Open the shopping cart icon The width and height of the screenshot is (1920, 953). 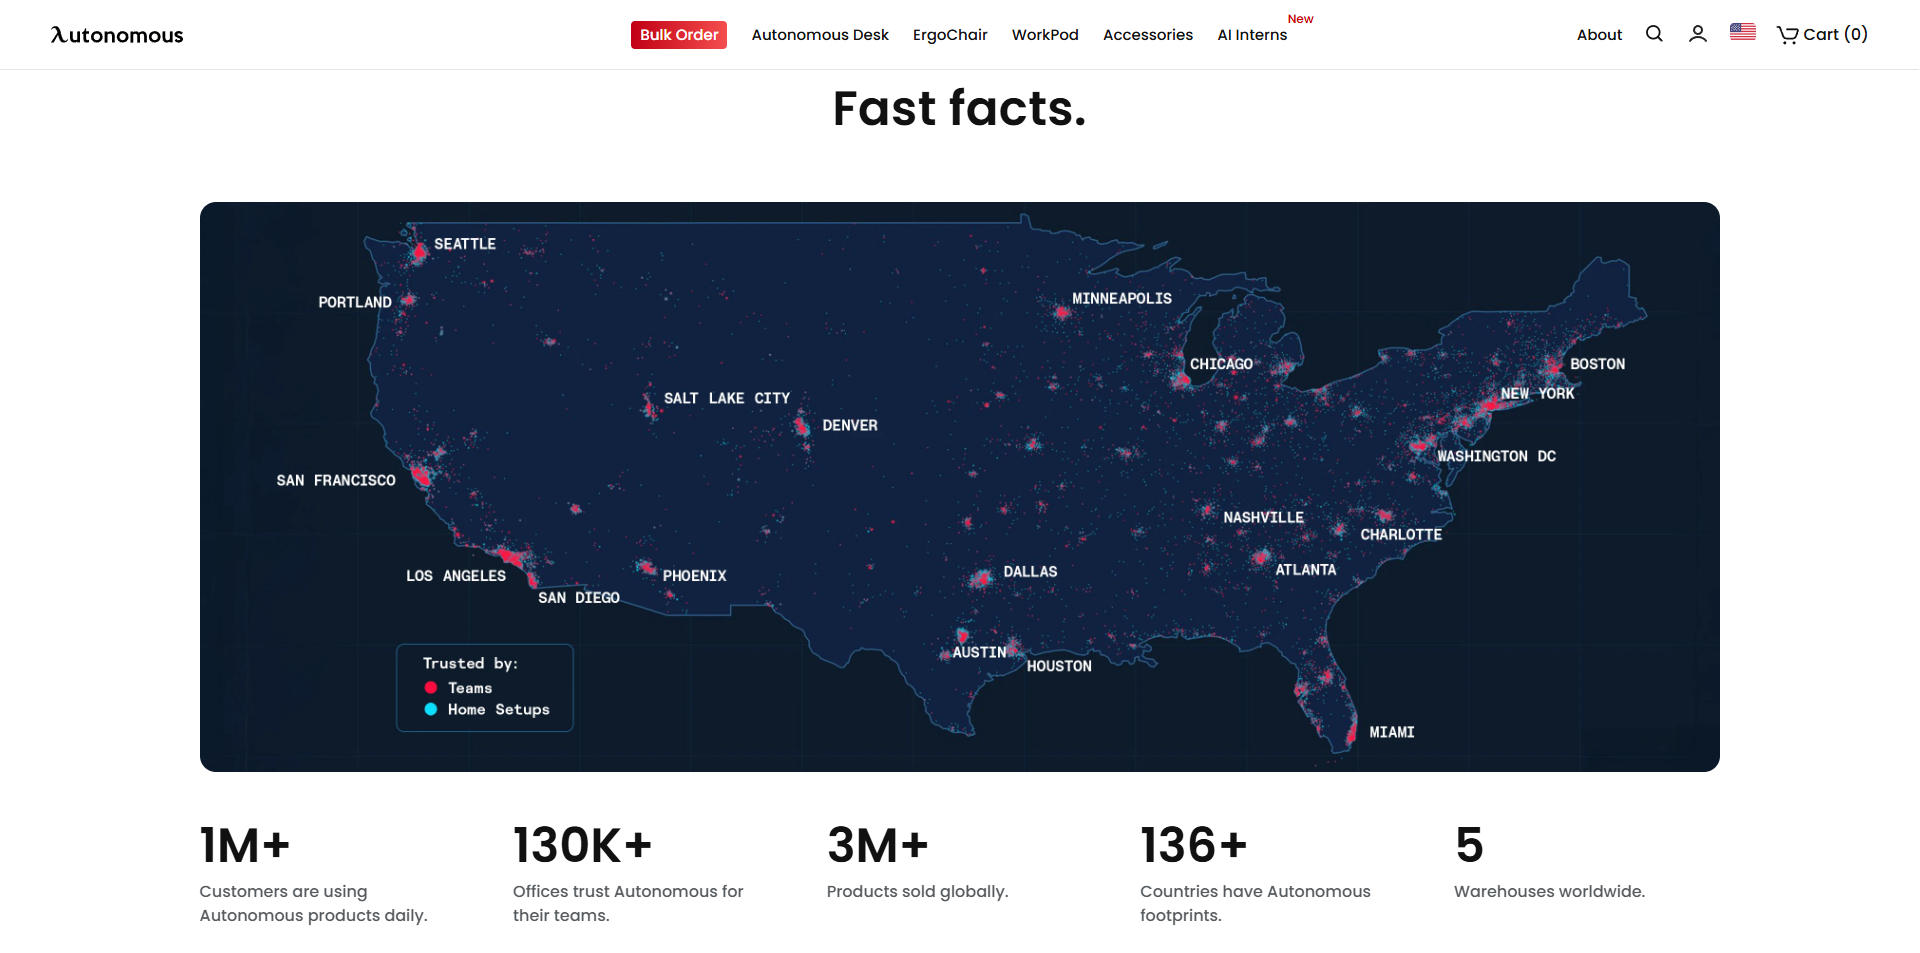[x=1787, y=35]
